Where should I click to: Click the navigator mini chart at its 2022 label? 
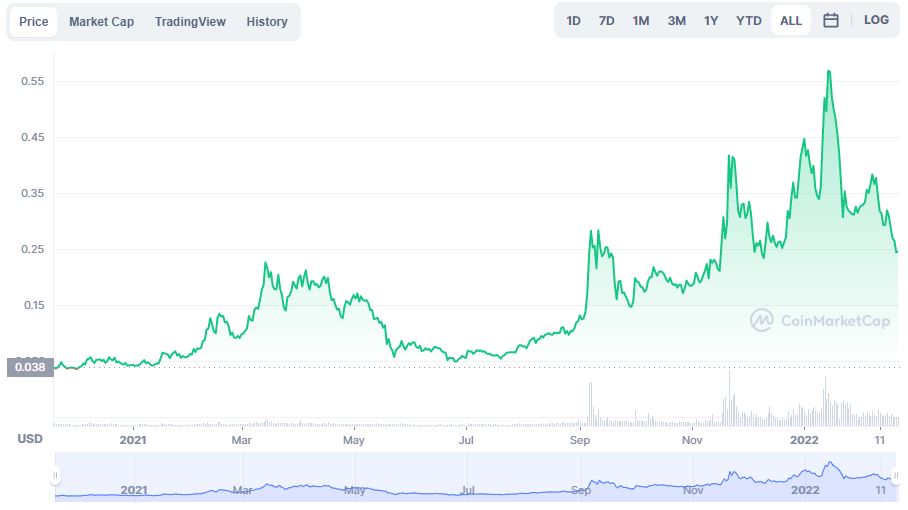tap(805, 490)
